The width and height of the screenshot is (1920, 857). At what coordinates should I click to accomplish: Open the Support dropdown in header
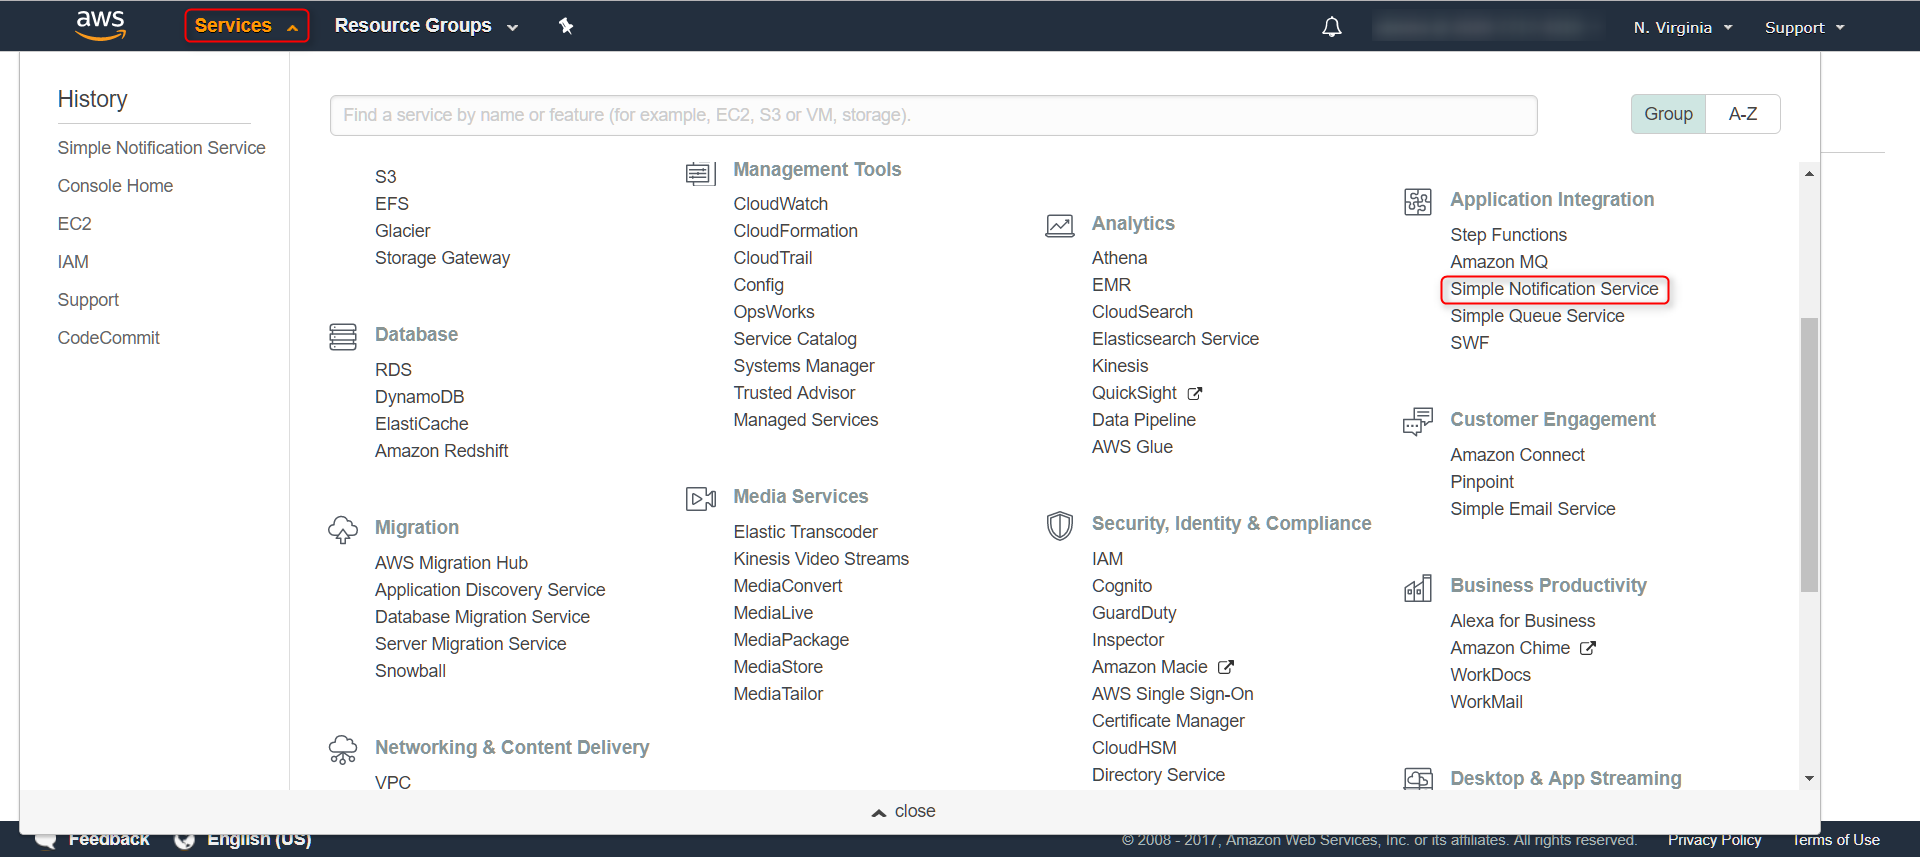1804,28
